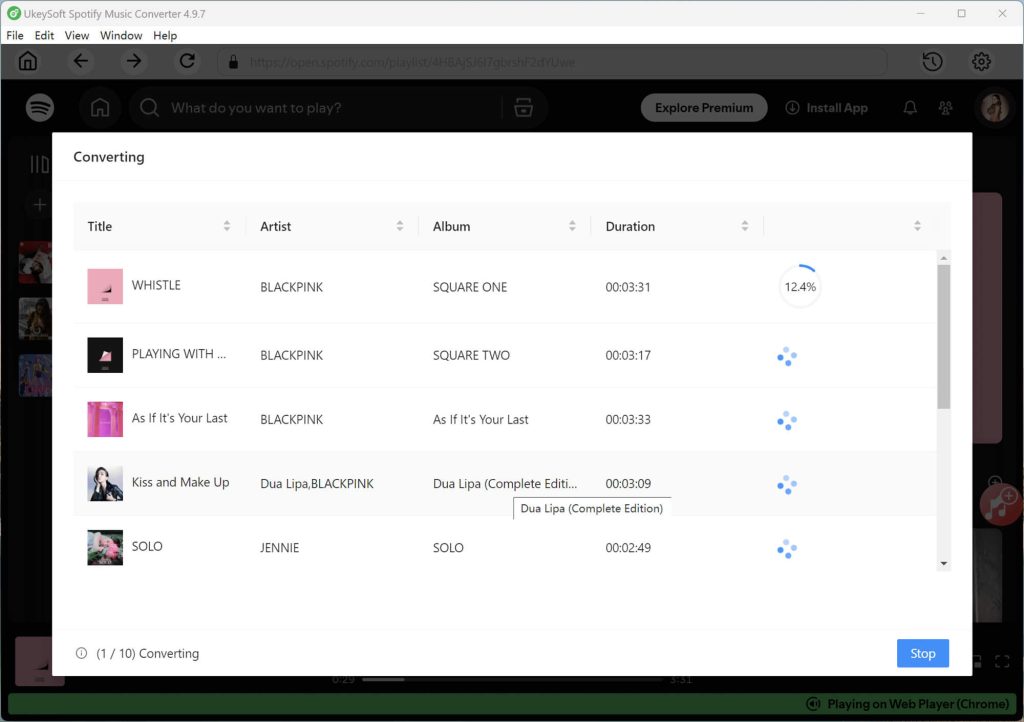The height and width of the screenshot is (722, 1024).
Task: Open the converter Settings gear icon
Action: 981,61
